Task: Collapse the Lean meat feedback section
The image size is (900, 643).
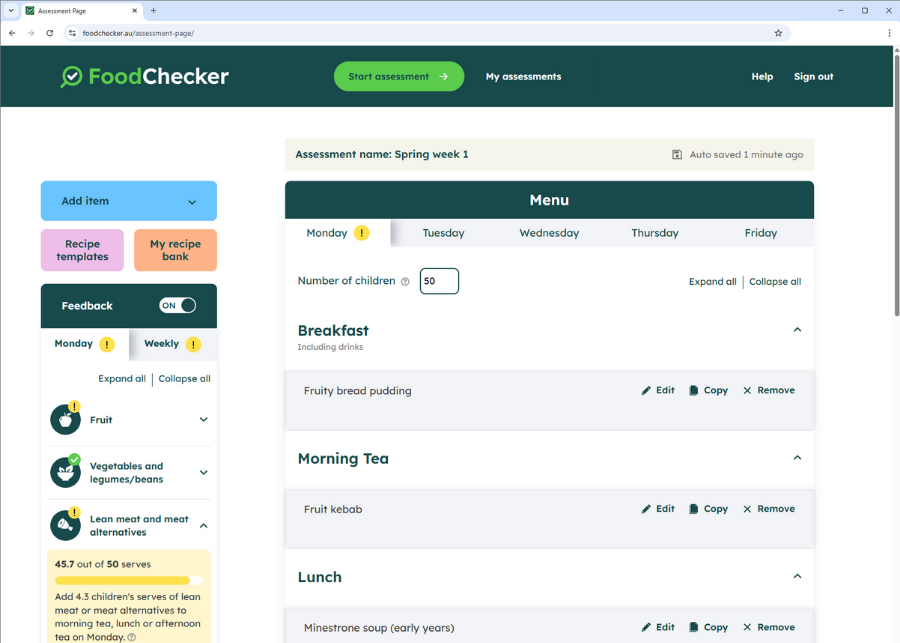Action: click(203, 525)
